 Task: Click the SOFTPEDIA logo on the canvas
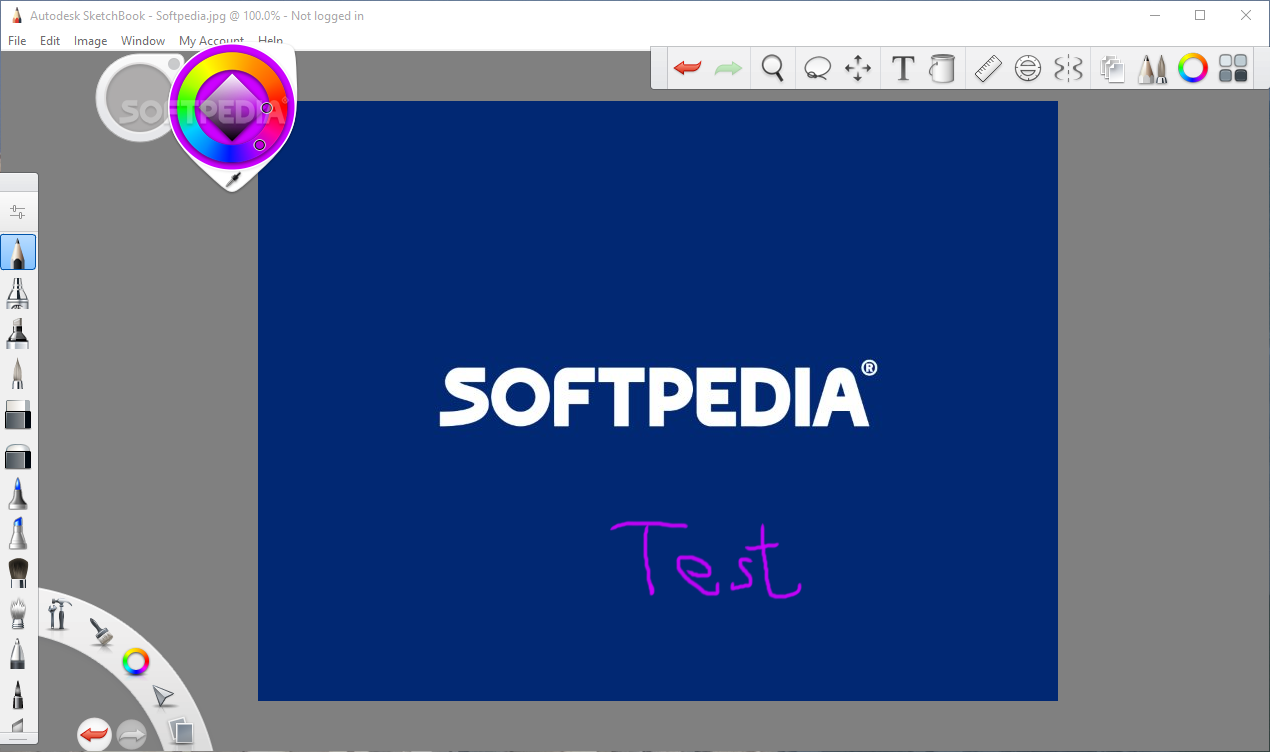(658, 394)
